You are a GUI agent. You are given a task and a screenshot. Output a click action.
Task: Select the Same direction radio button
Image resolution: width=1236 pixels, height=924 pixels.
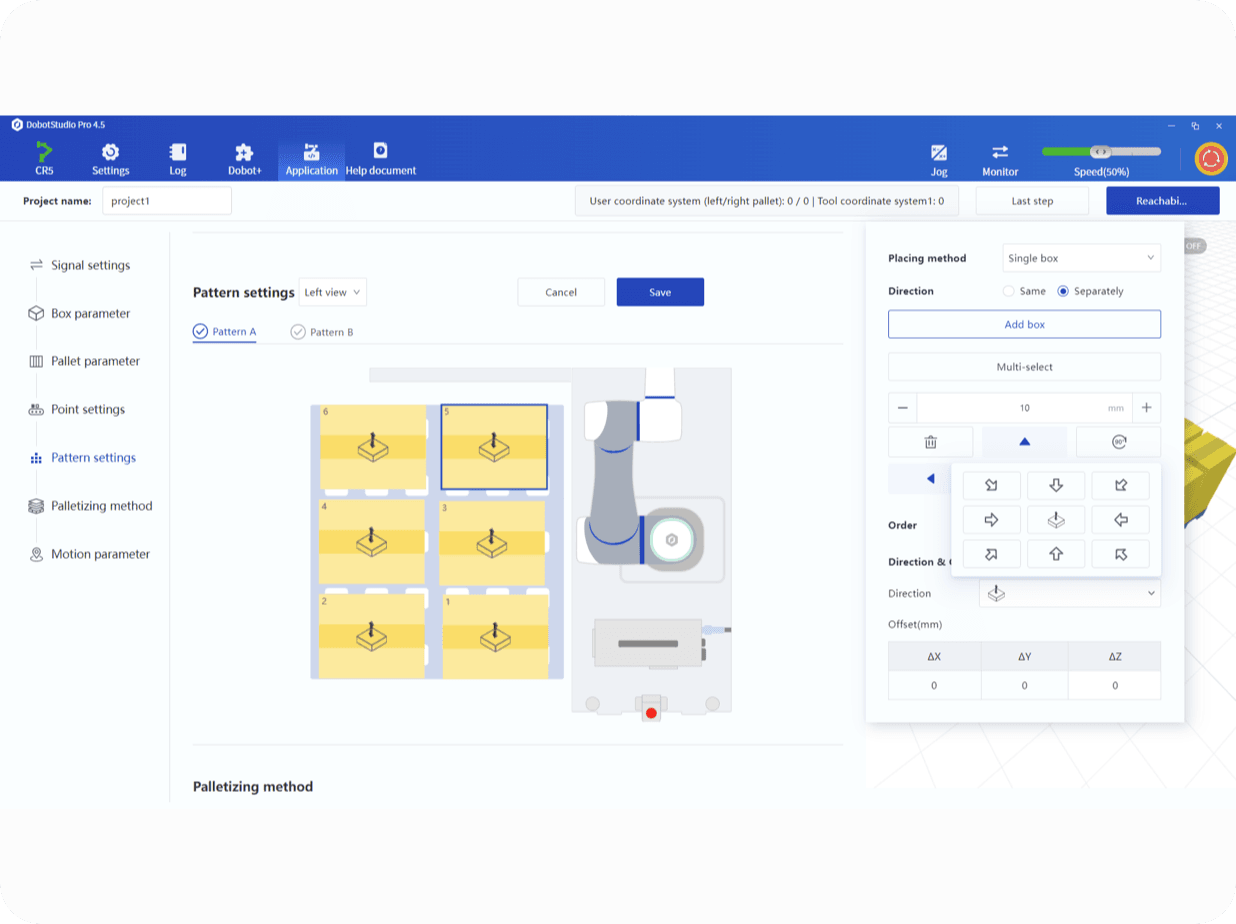tap(1008, 291)
